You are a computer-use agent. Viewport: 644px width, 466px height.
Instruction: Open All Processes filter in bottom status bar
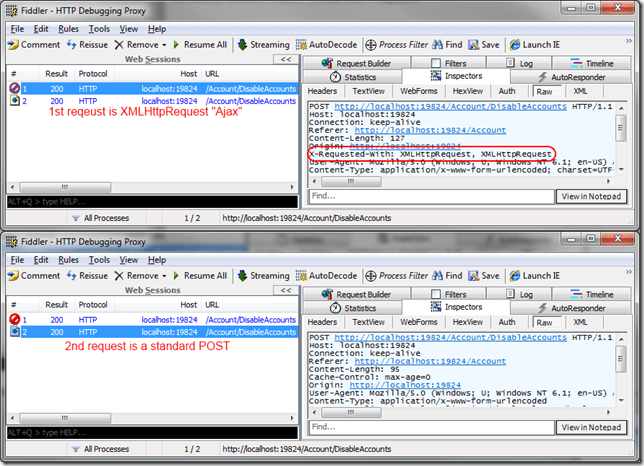click(x=100, y=449)
